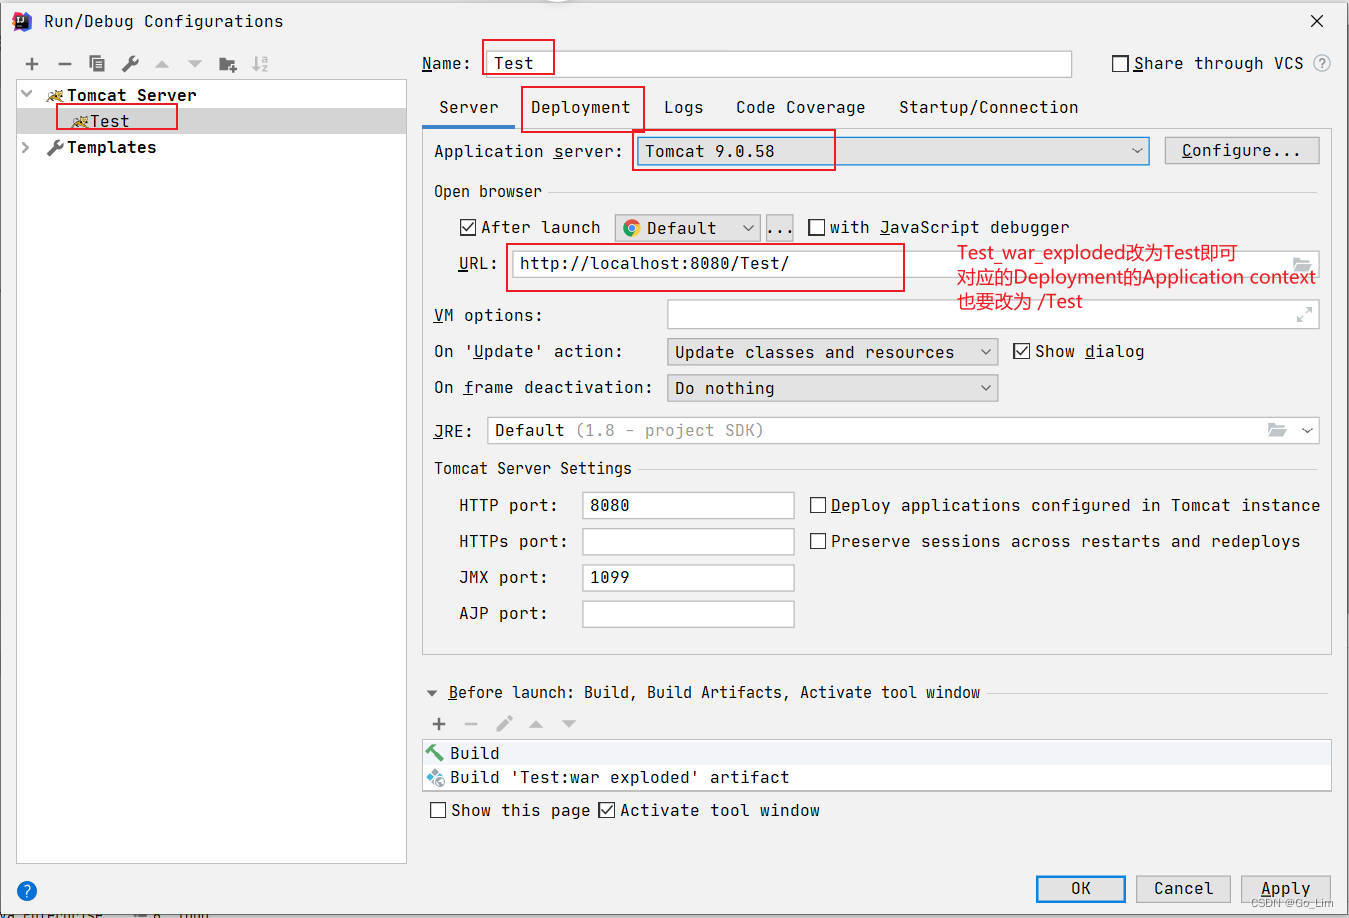Screen dimensions: 1349x918
Task: Remove configuration with minus icon
Action: [x=65, y=64]
